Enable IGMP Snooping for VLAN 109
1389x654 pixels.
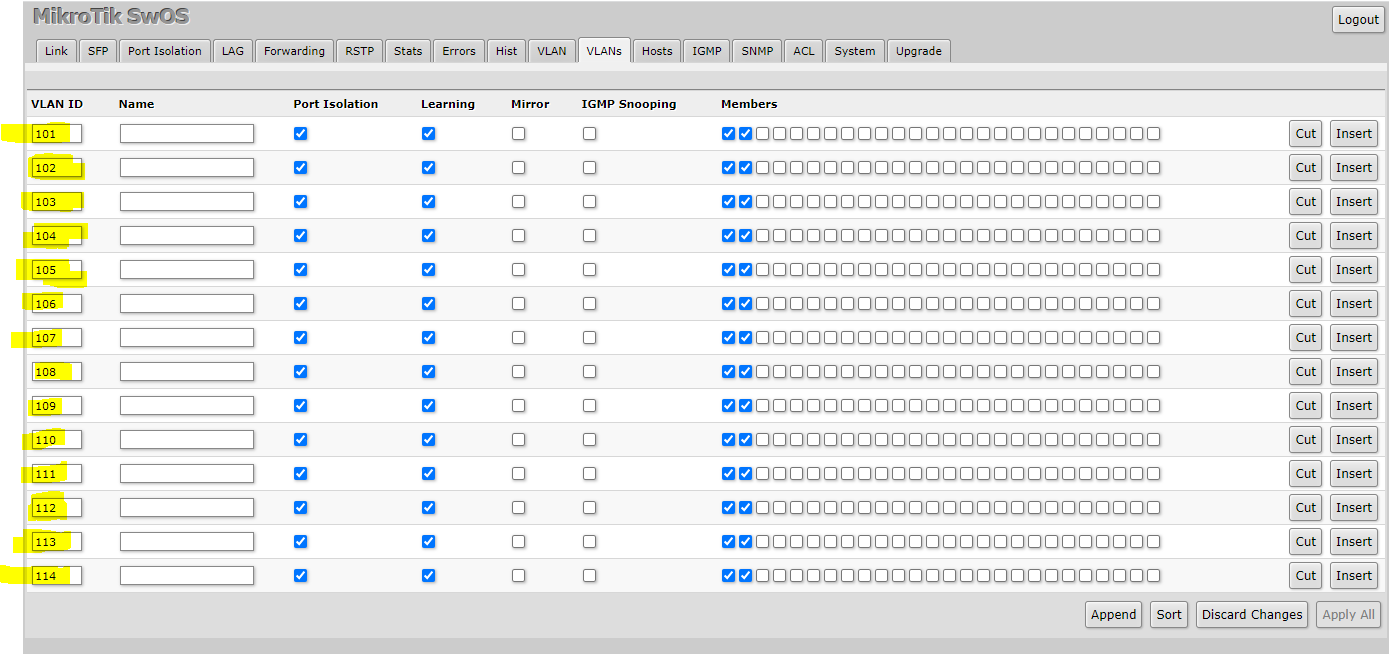[589, 406]
